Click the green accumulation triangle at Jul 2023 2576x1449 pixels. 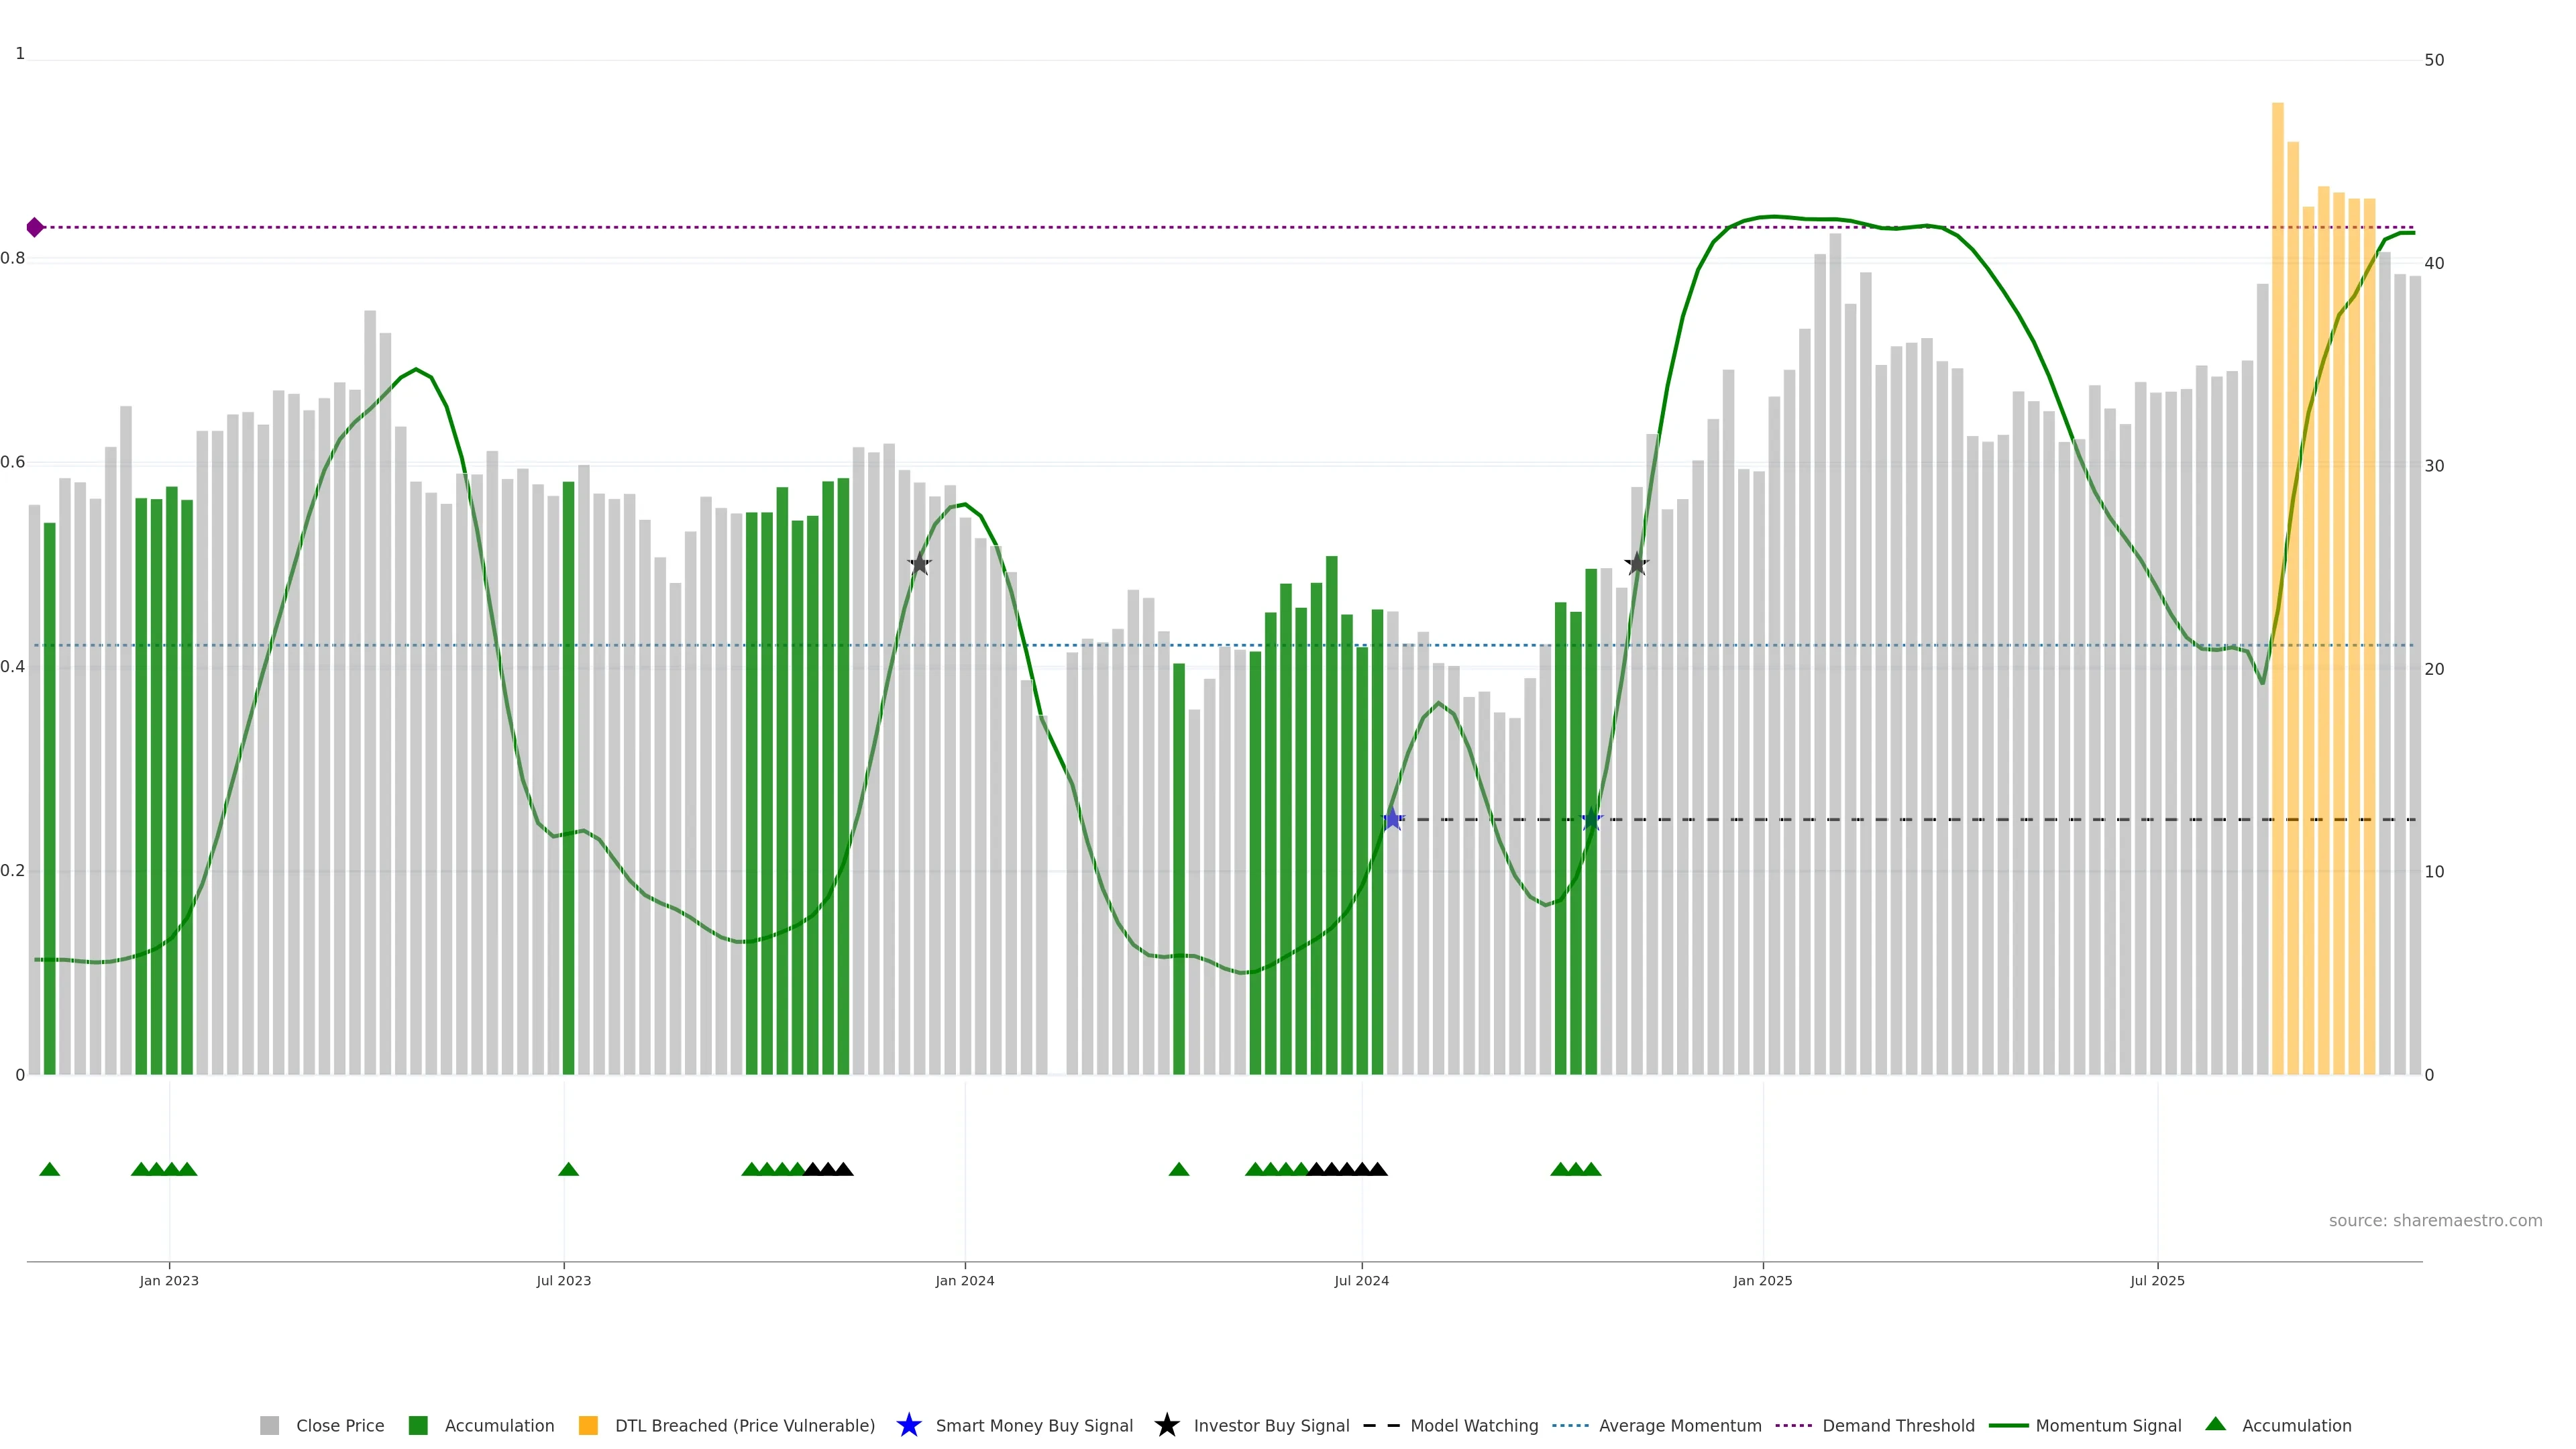pos(568,1169)
